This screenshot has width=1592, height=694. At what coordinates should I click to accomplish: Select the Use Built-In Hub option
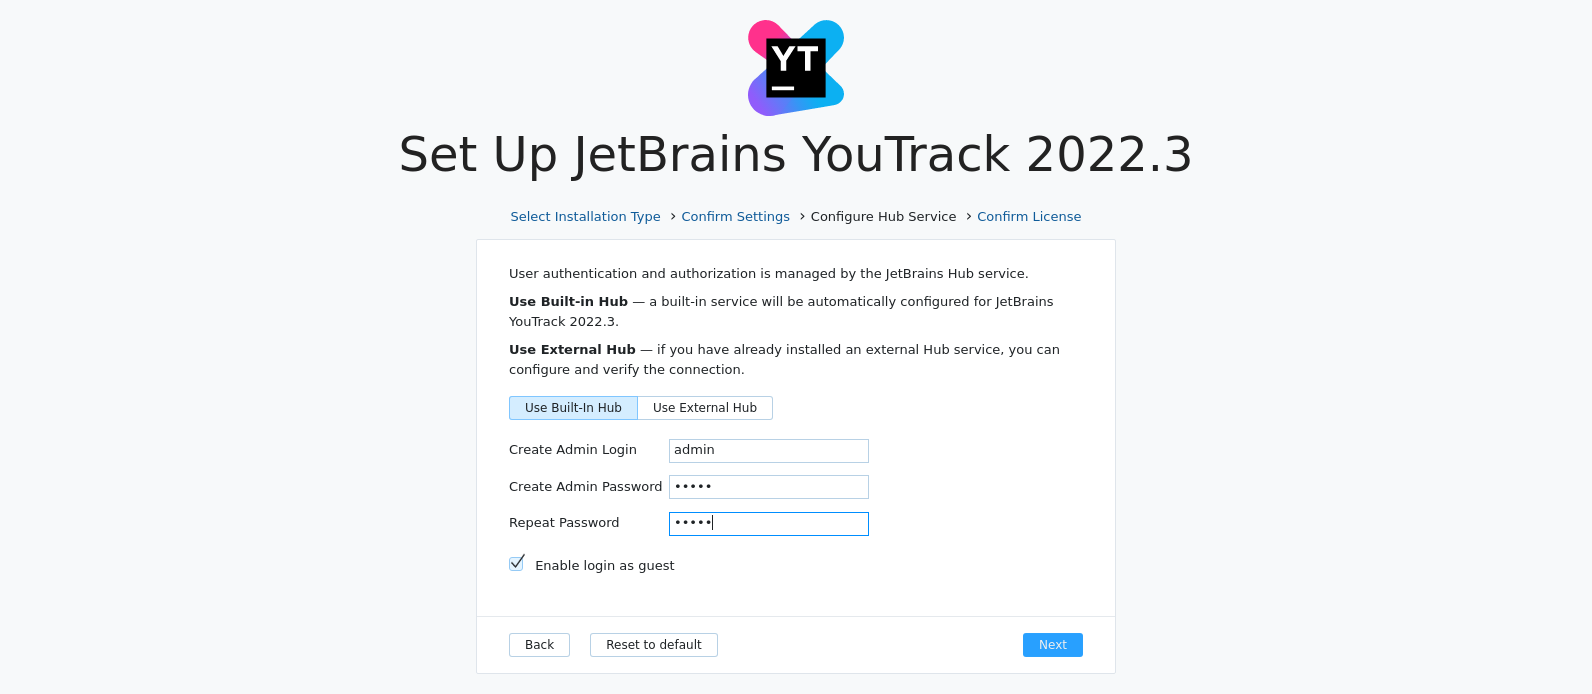(x=573, y=408)
